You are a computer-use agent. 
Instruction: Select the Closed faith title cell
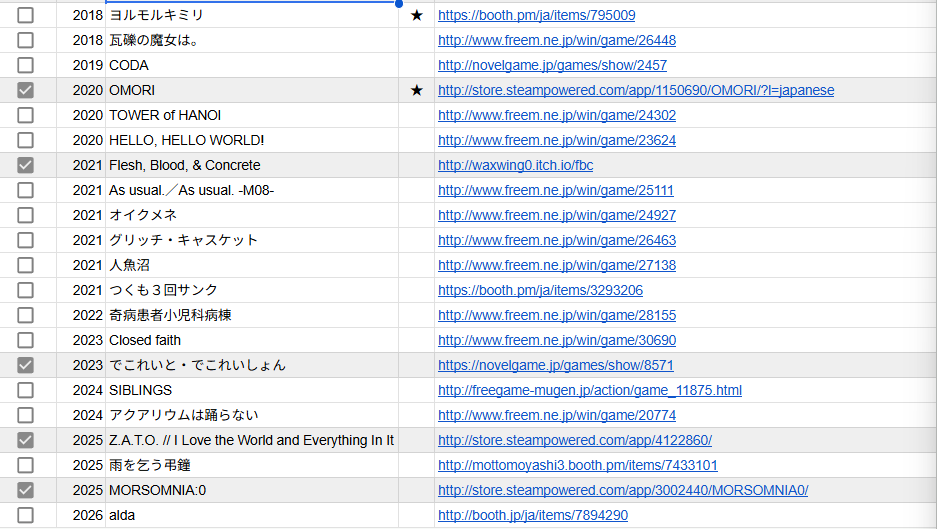pyautogui.click(x=252, y=340)
